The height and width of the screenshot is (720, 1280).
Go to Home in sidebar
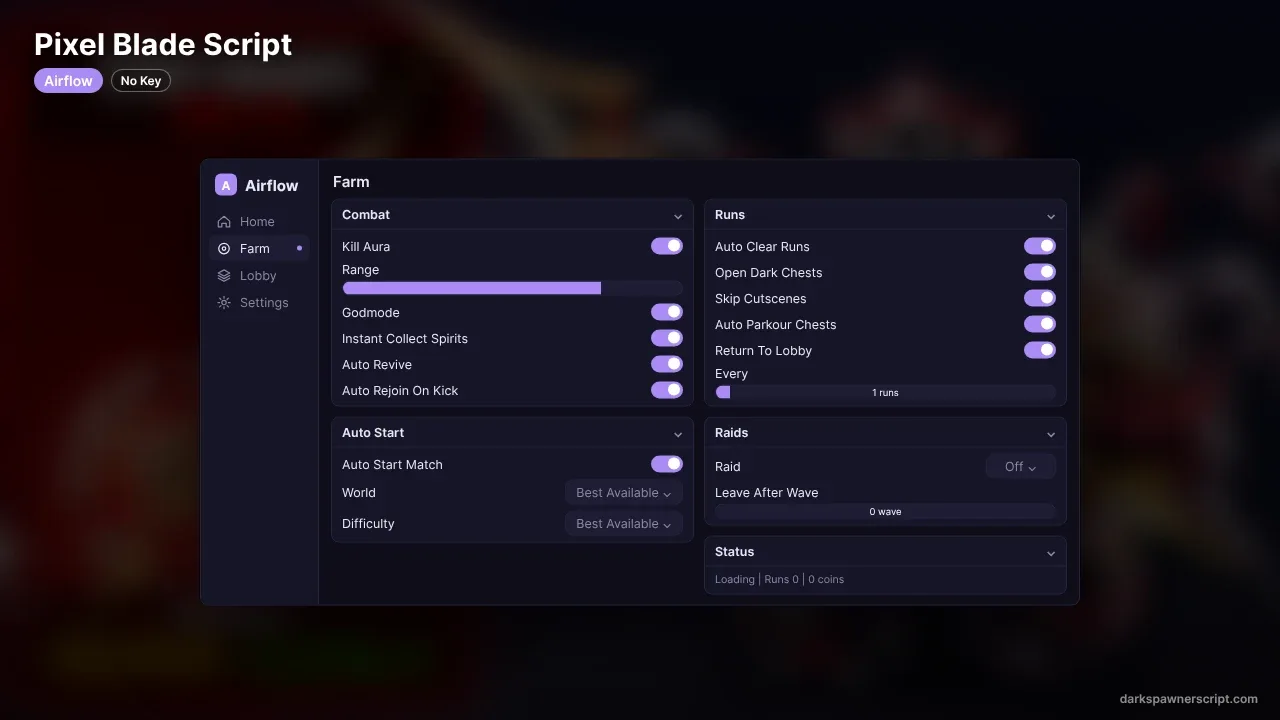260,222
